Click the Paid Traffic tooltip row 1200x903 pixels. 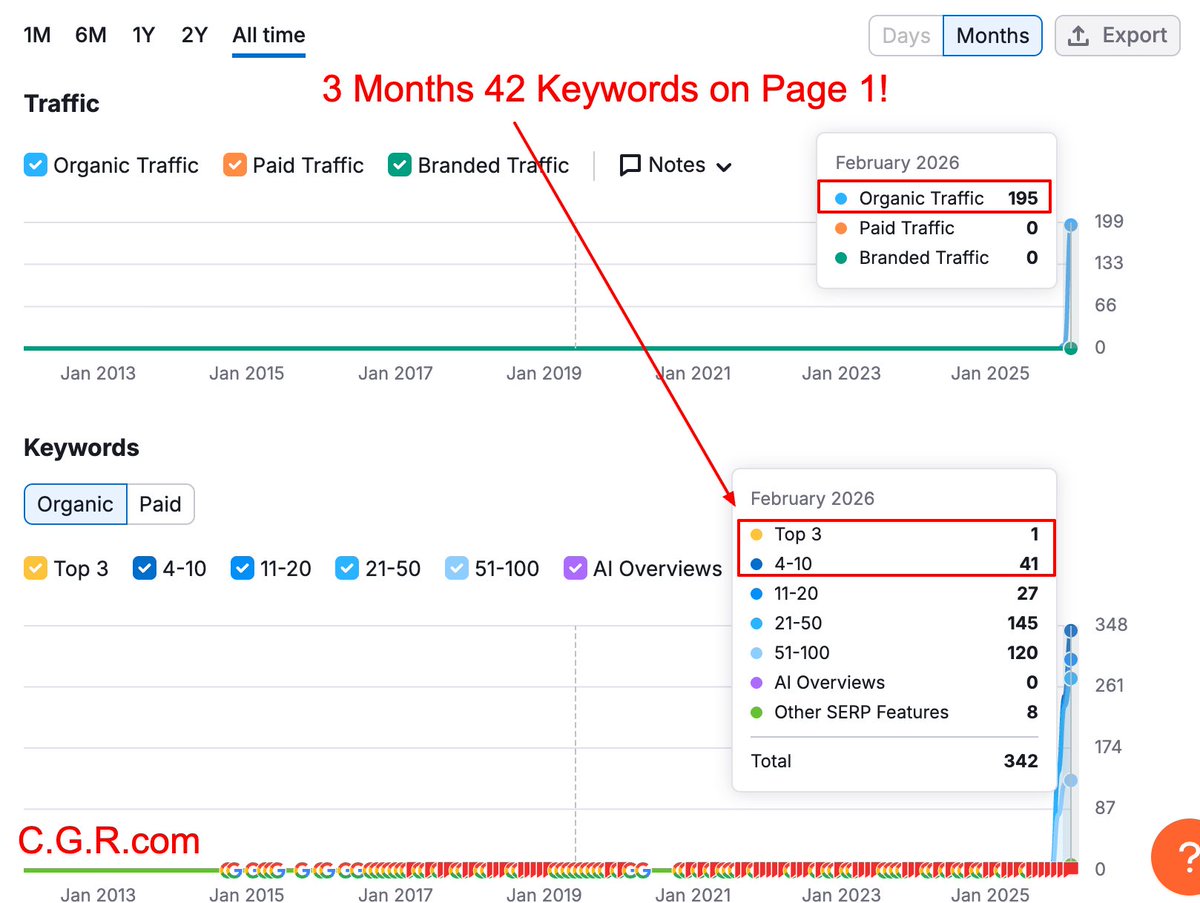tap(937, 228)
